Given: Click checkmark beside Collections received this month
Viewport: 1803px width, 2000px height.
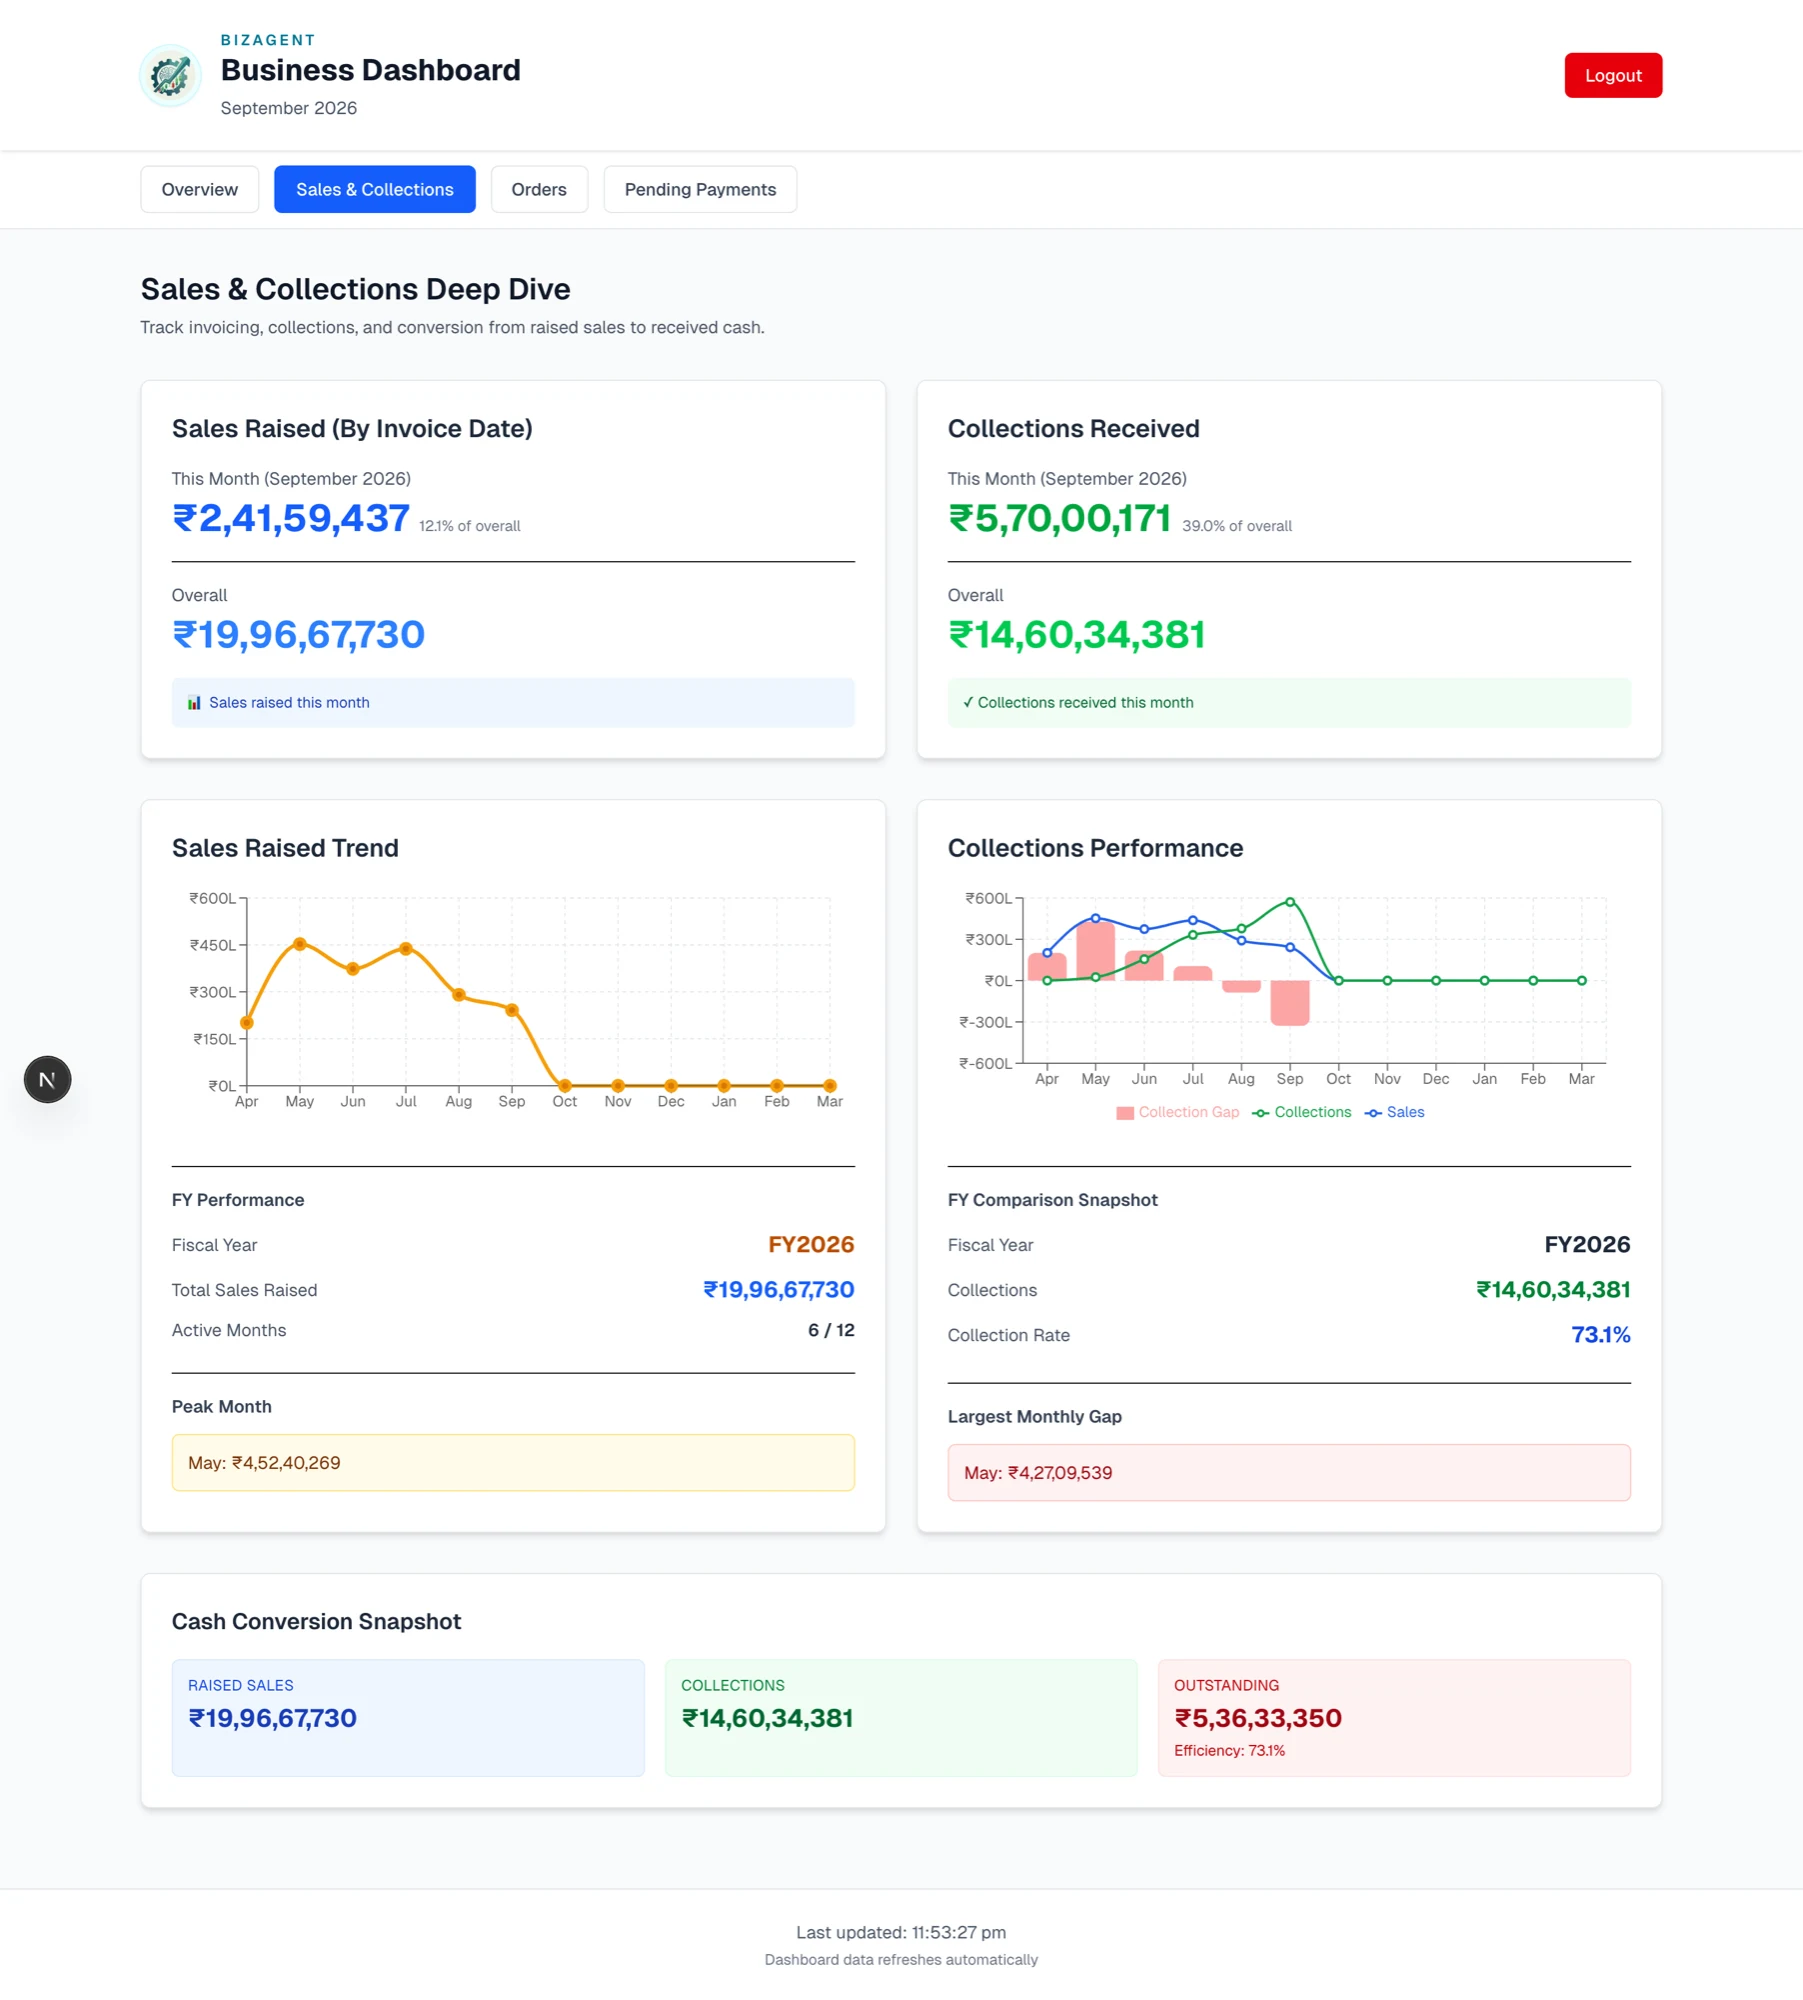Looking at the screenshot, I should coord(968,703).
